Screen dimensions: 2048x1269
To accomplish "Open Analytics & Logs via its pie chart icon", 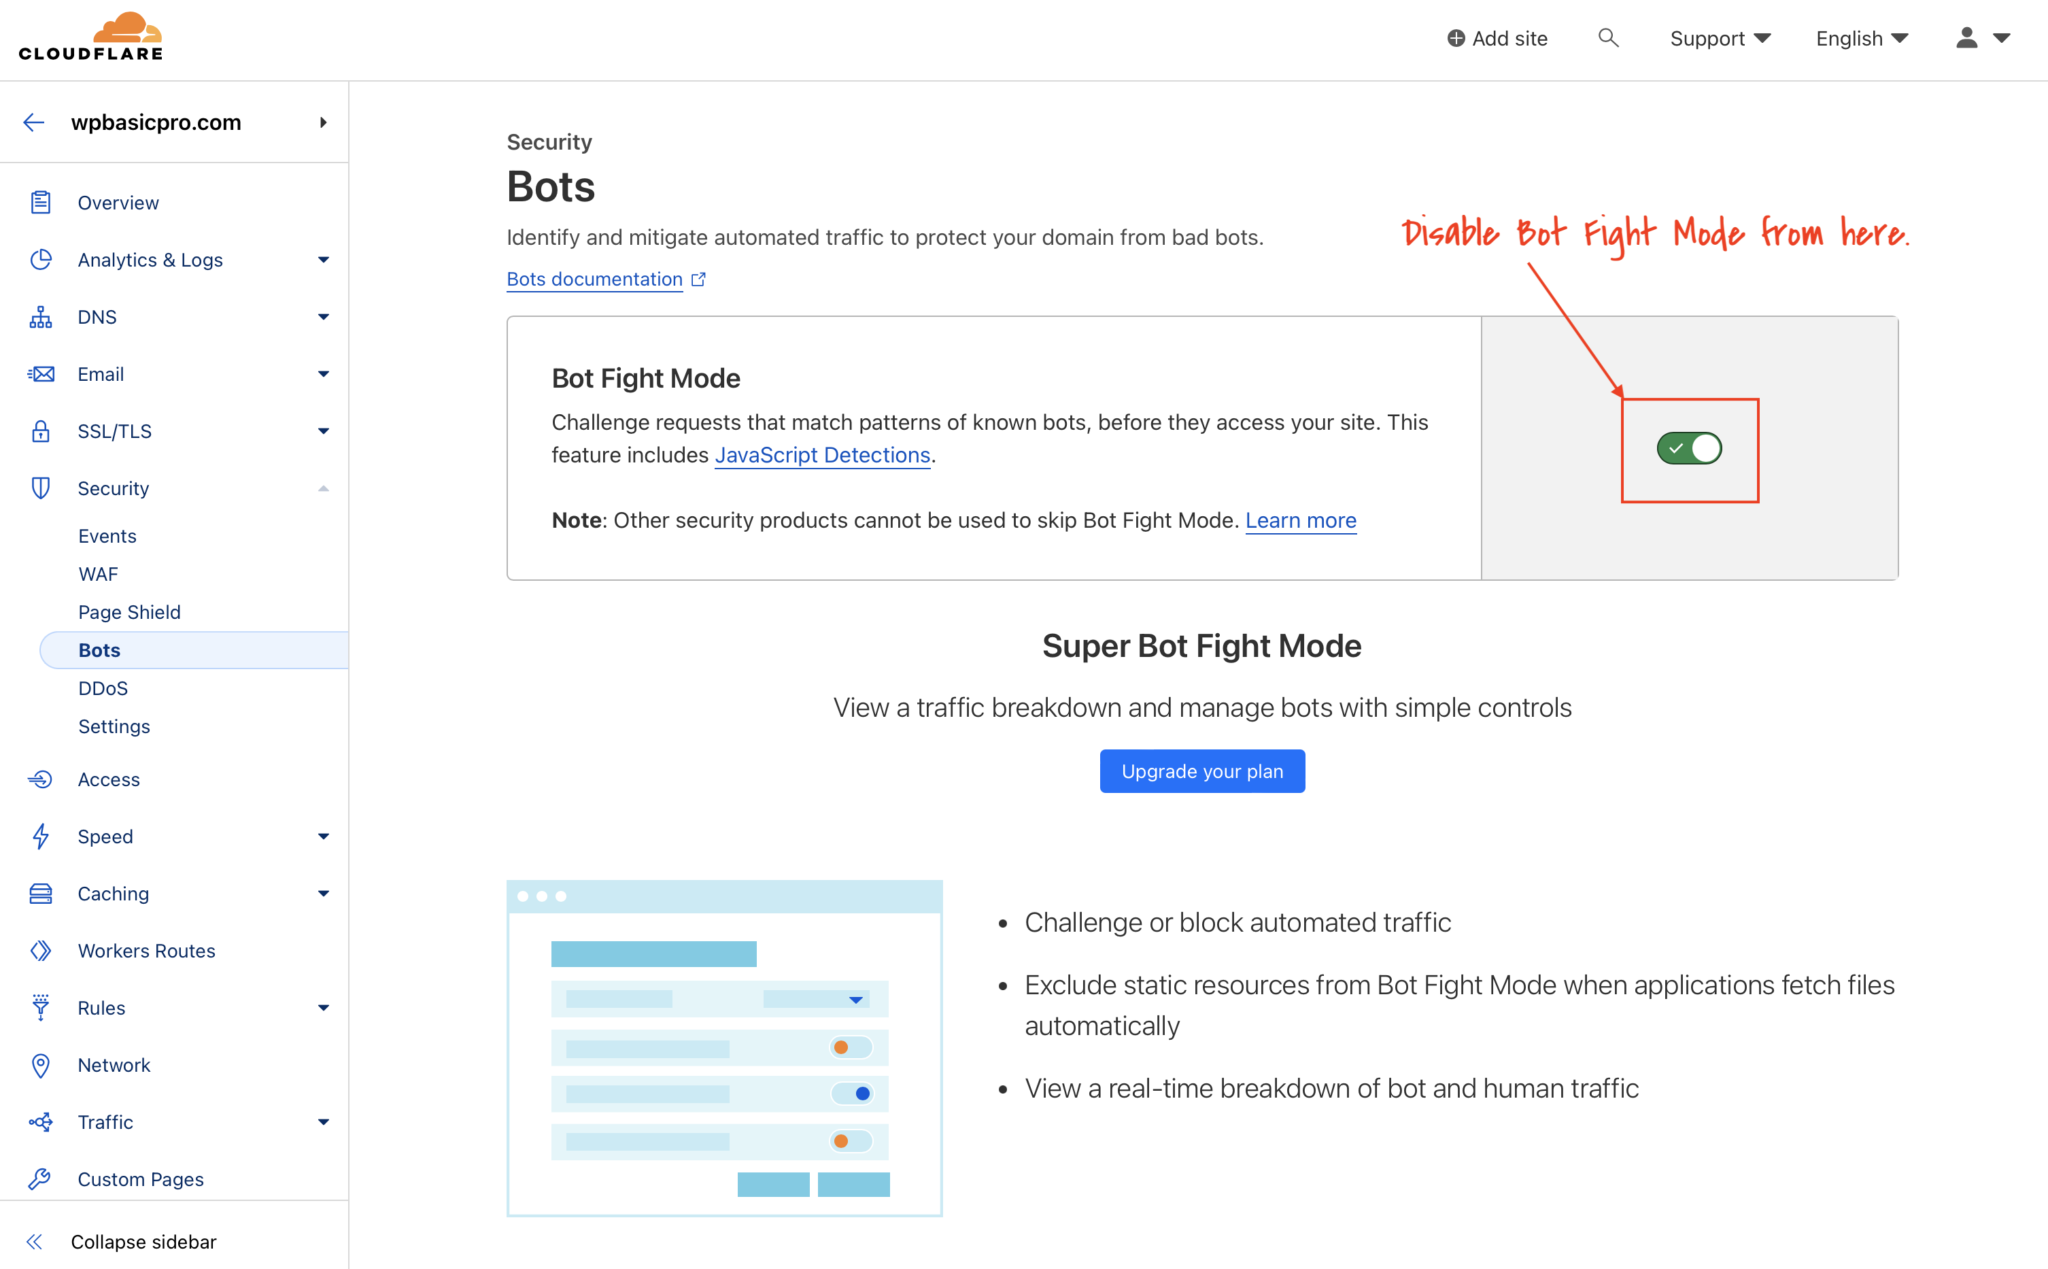I will [x=41, y=259].
